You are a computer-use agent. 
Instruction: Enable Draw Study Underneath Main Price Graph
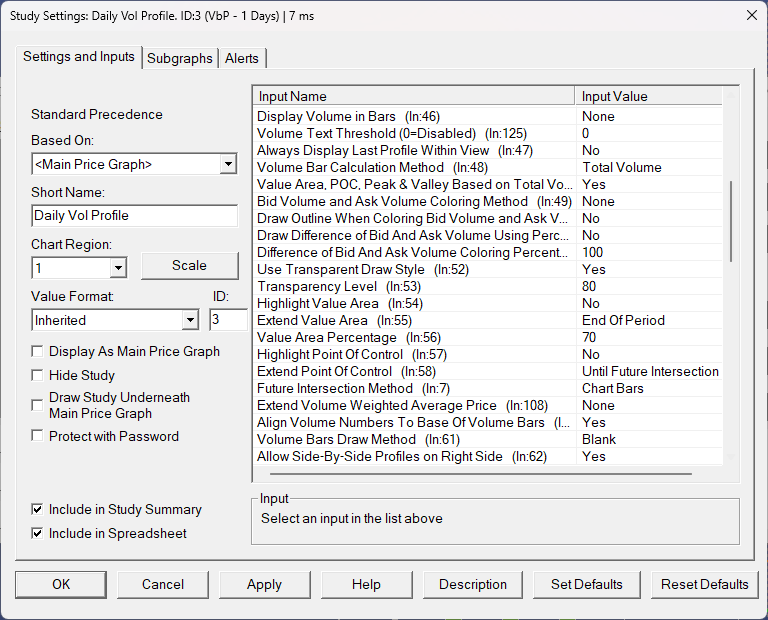[x=37, y=405]
